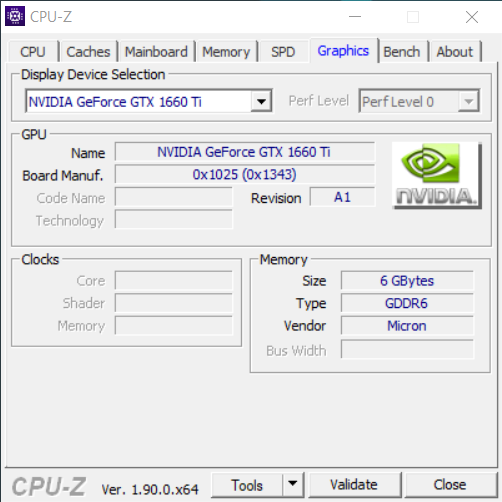Click the Board Manuf. label
The height and width of the screenshot is (502, 502).
63,176
